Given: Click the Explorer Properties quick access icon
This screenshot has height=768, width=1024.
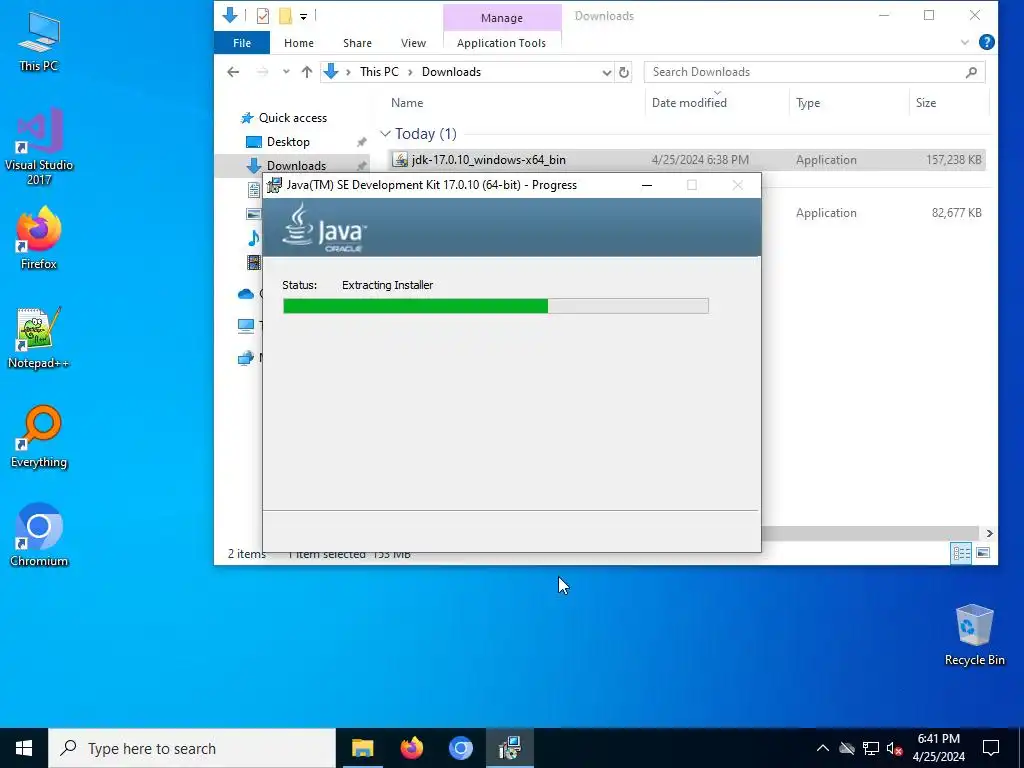Looking at the screenshot, I should point(263,16).
